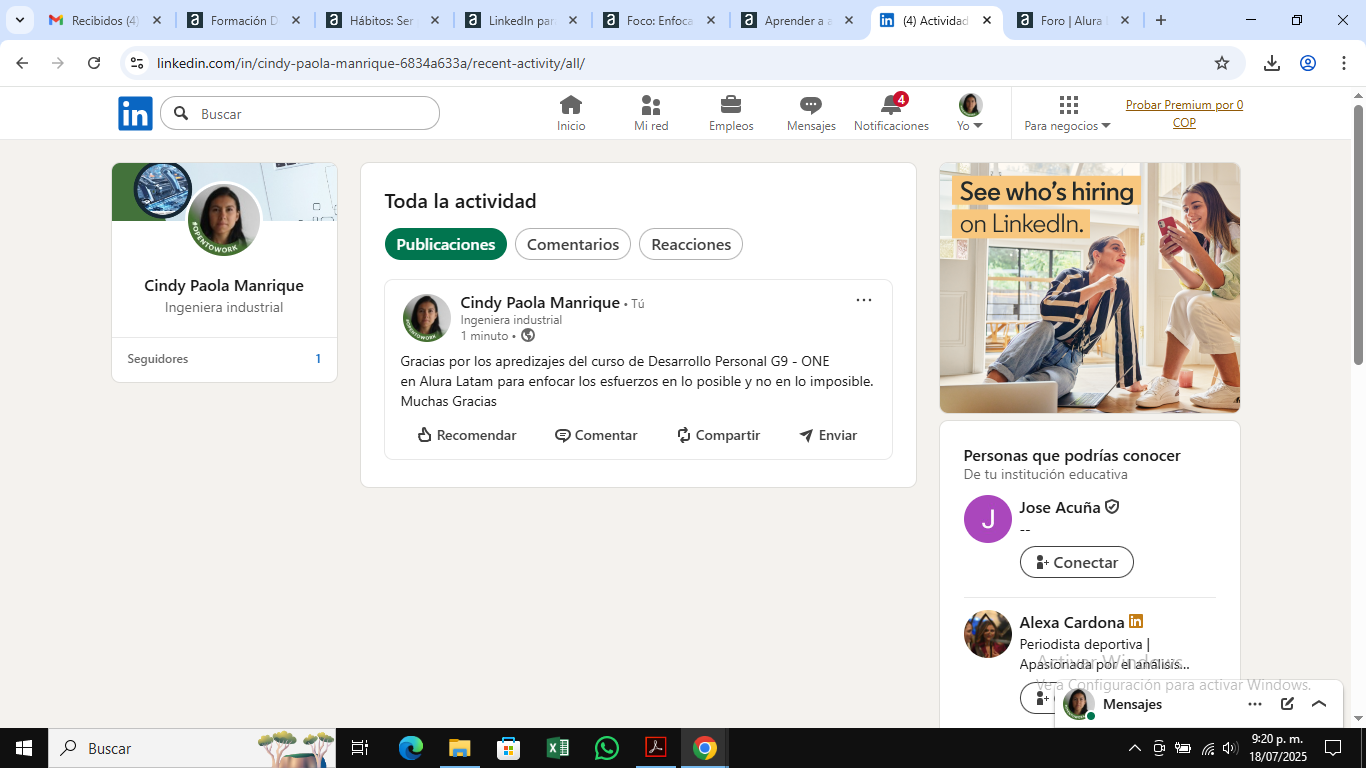
Task: Switch to the Reacciones filter
Action: pyautogui.click(x=691, y=244)
